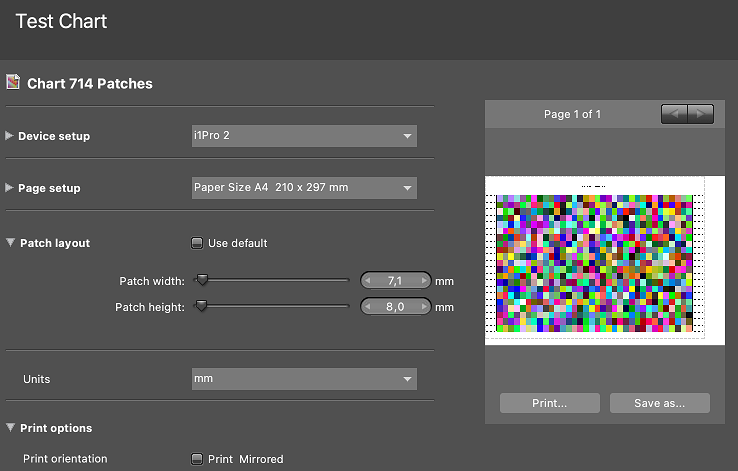Click the Save as... button
This screenshot has width=738, height=471.
pyautogui.click(x=660, y=403)
